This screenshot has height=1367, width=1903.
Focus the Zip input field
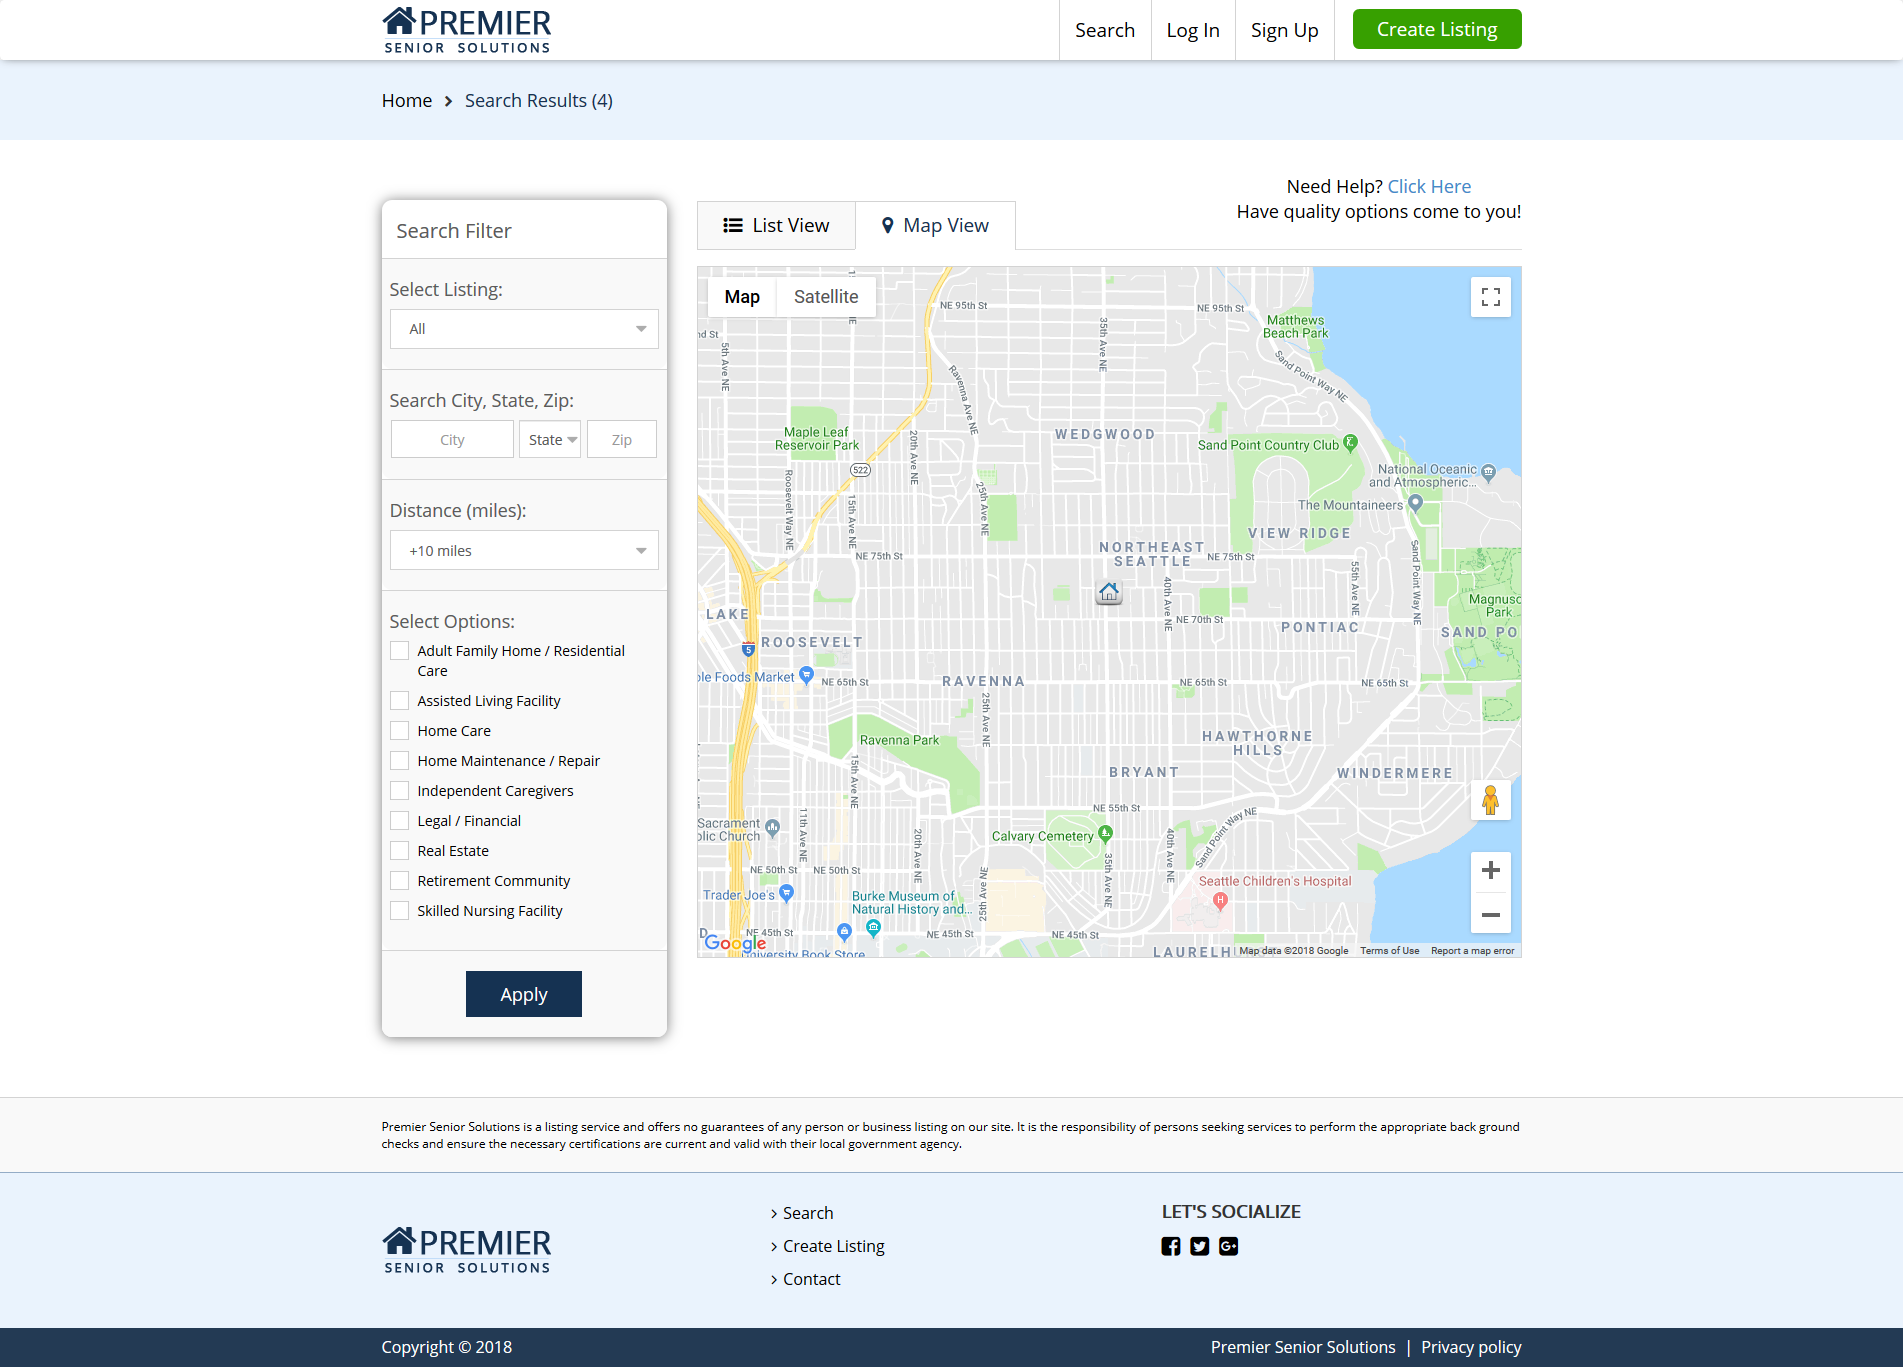621,439
